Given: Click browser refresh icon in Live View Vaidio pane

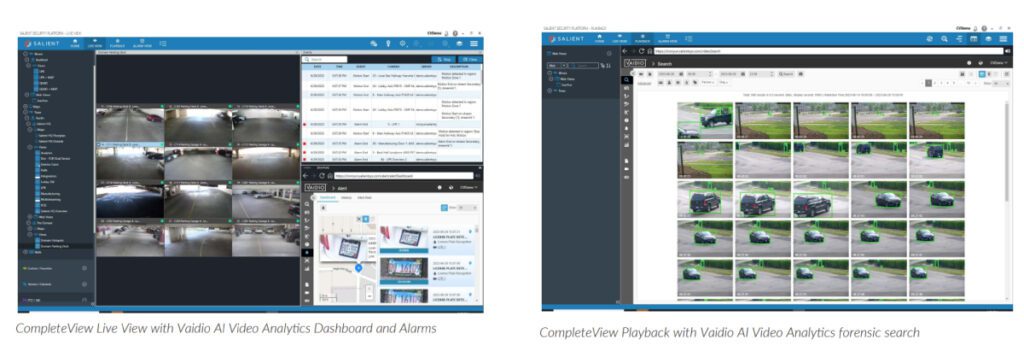Looking at the screenshot, I should pyautogui.click(x=322, y=176).
